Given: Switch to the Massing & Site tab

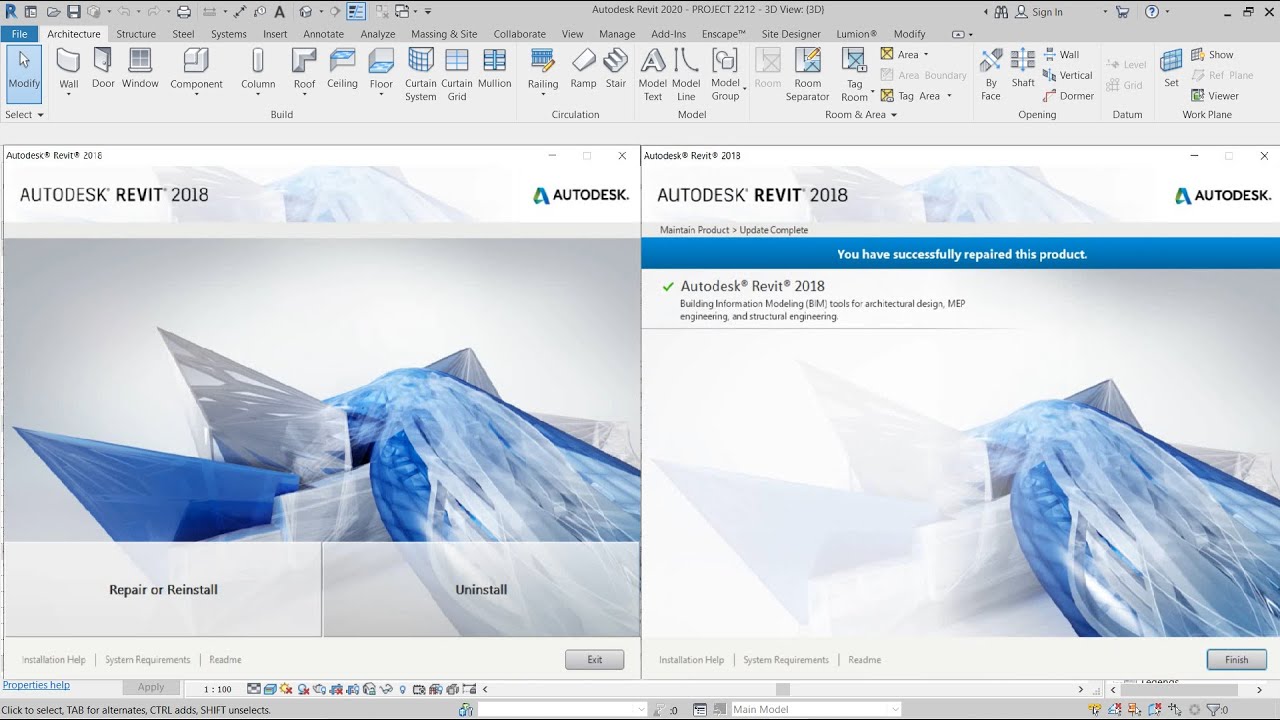Looking at the screenshot, I should tap(444, 34).
